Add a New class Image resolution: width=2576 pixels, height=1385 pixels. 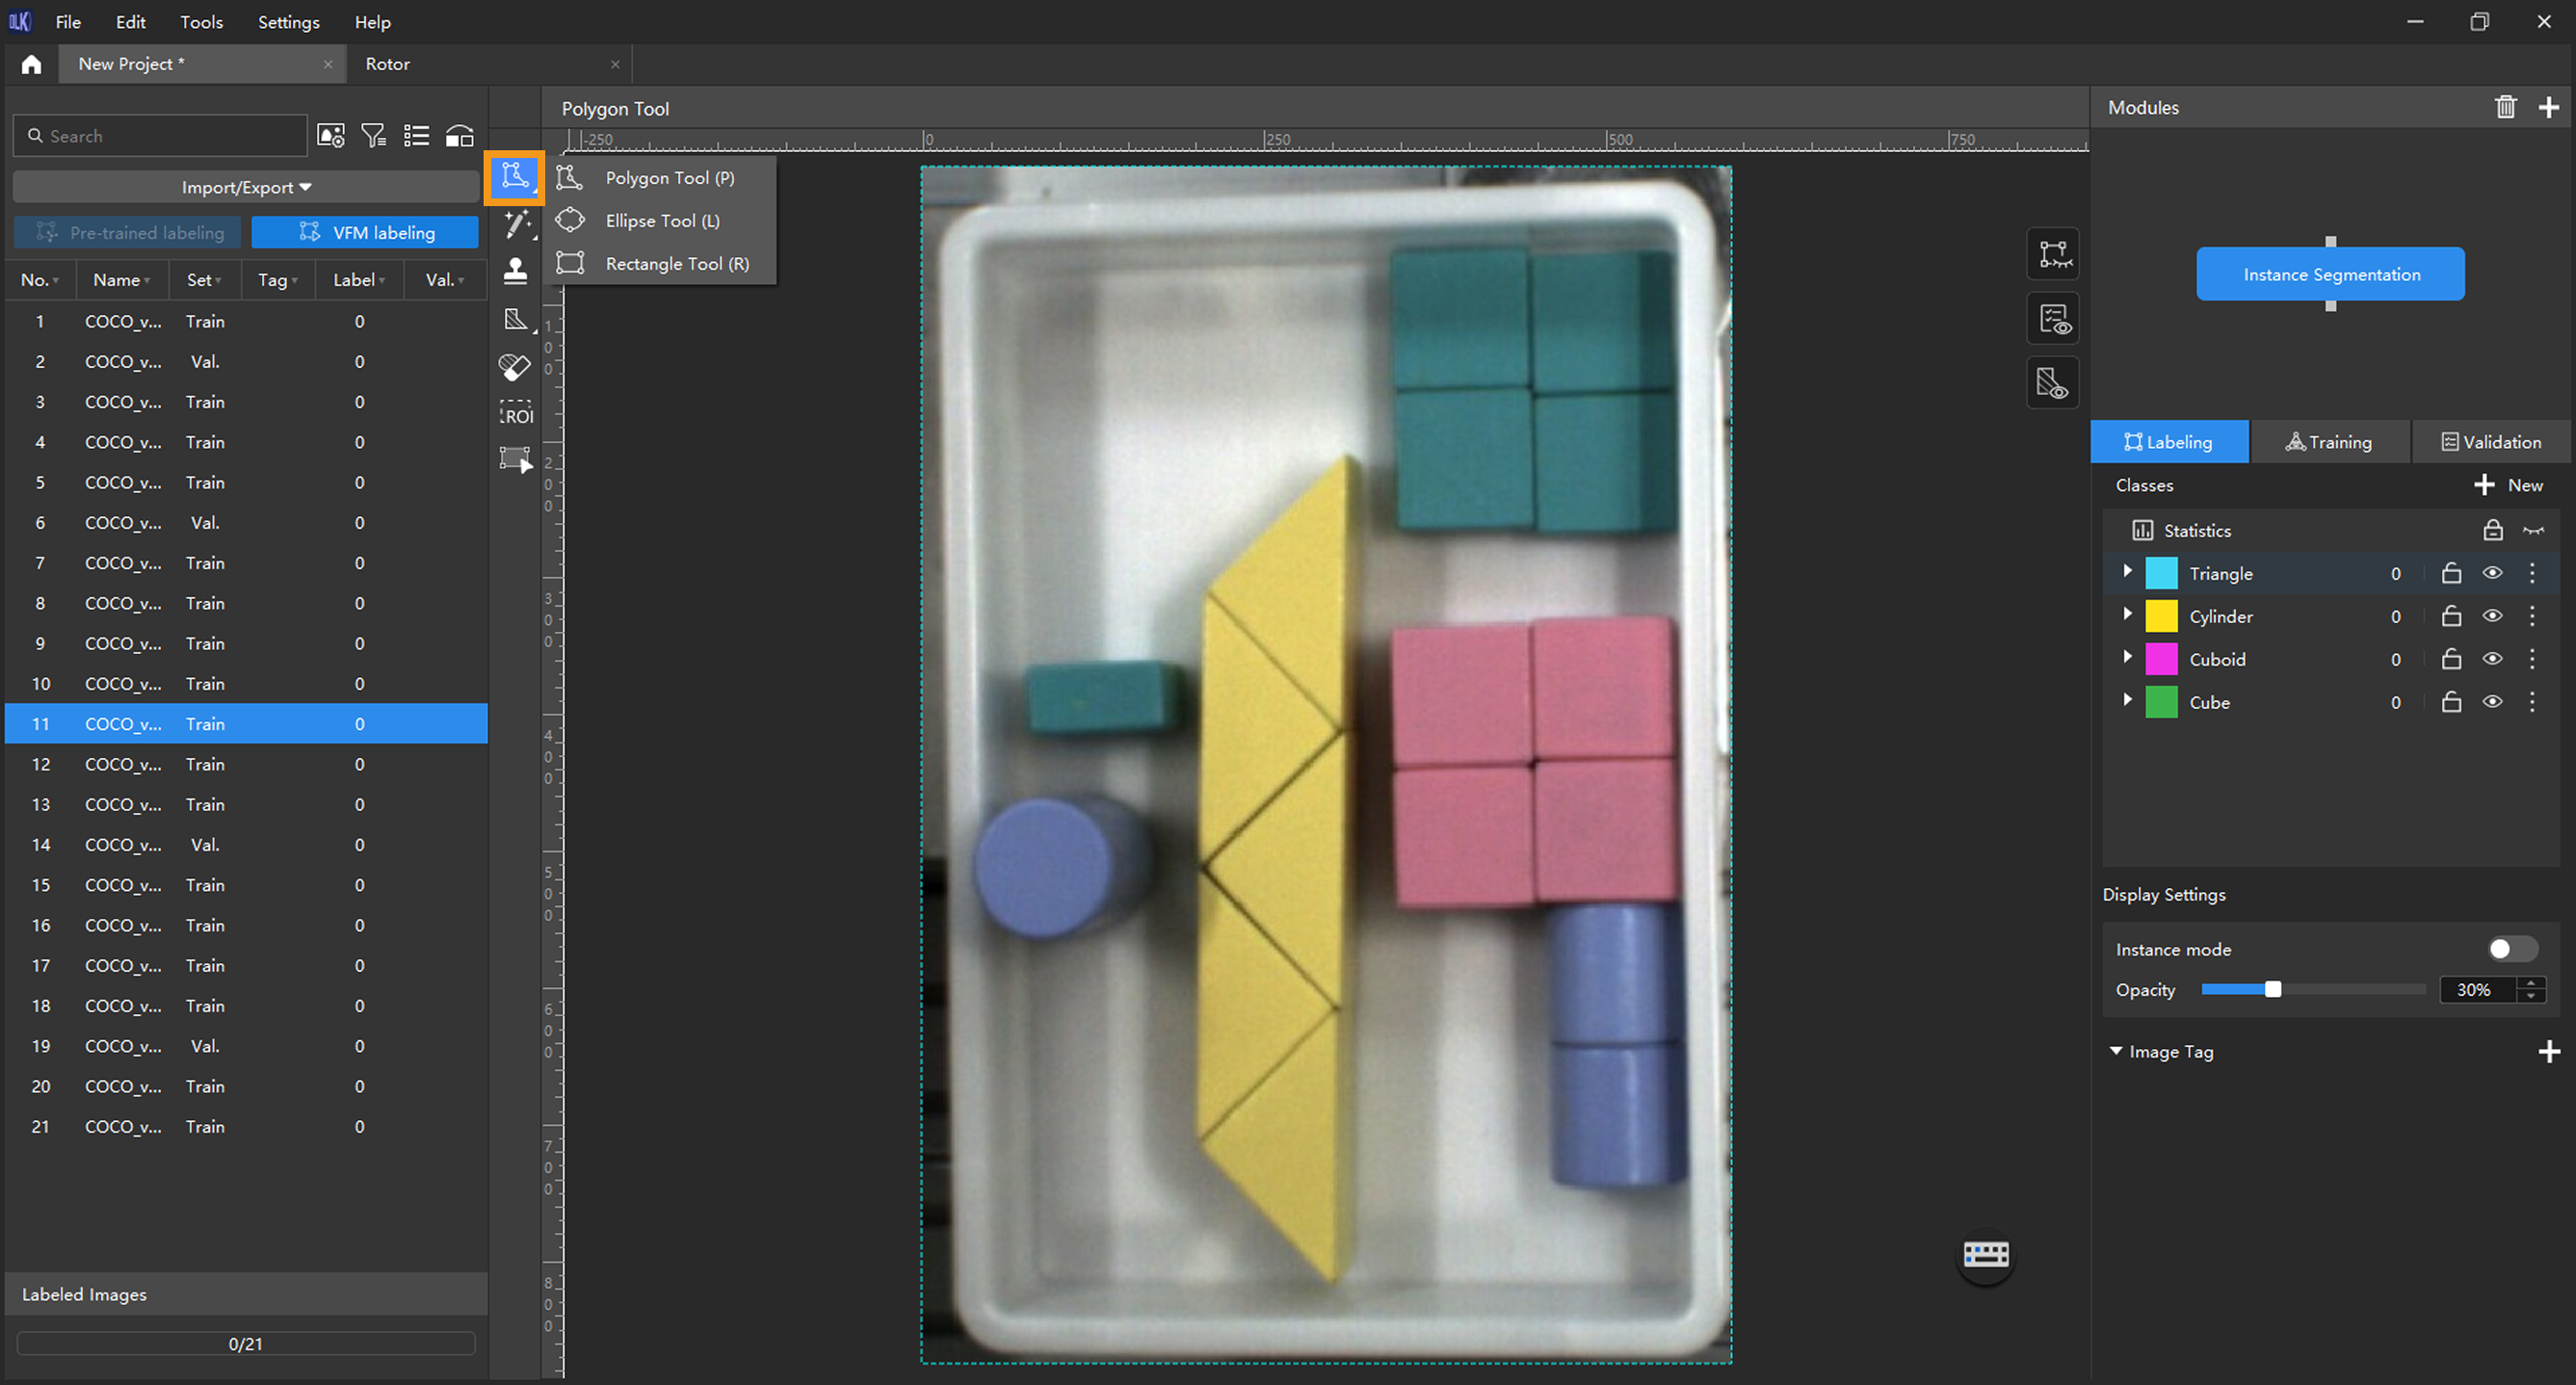[2509, 485]
